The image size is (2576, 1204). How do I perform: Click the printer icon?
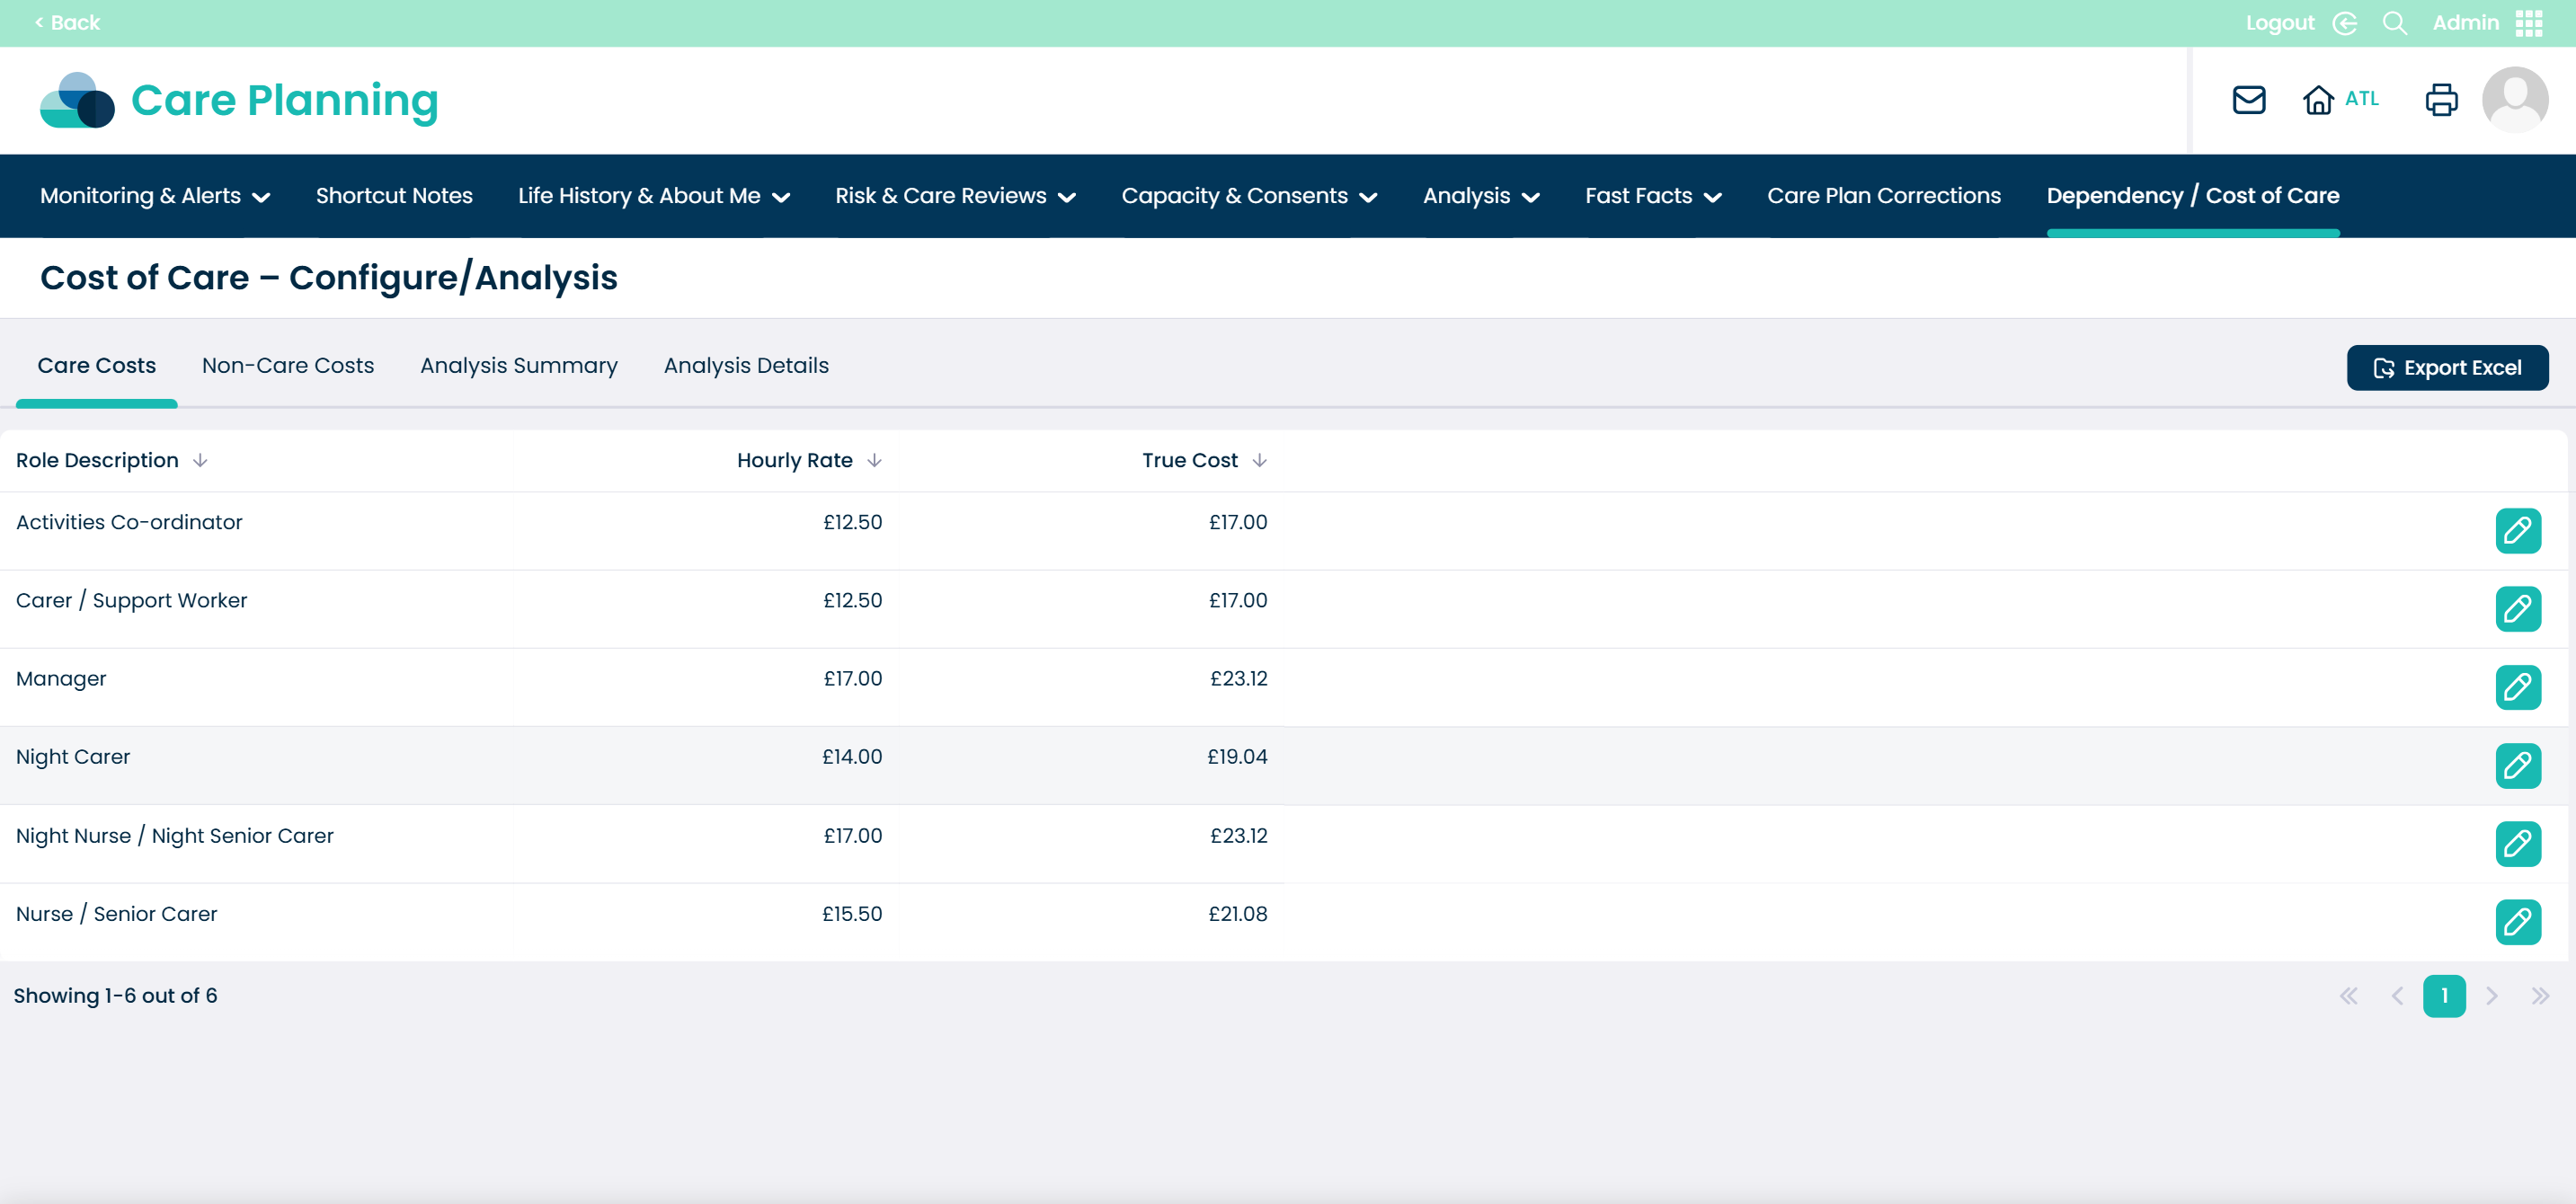[x=2441, y=100]
